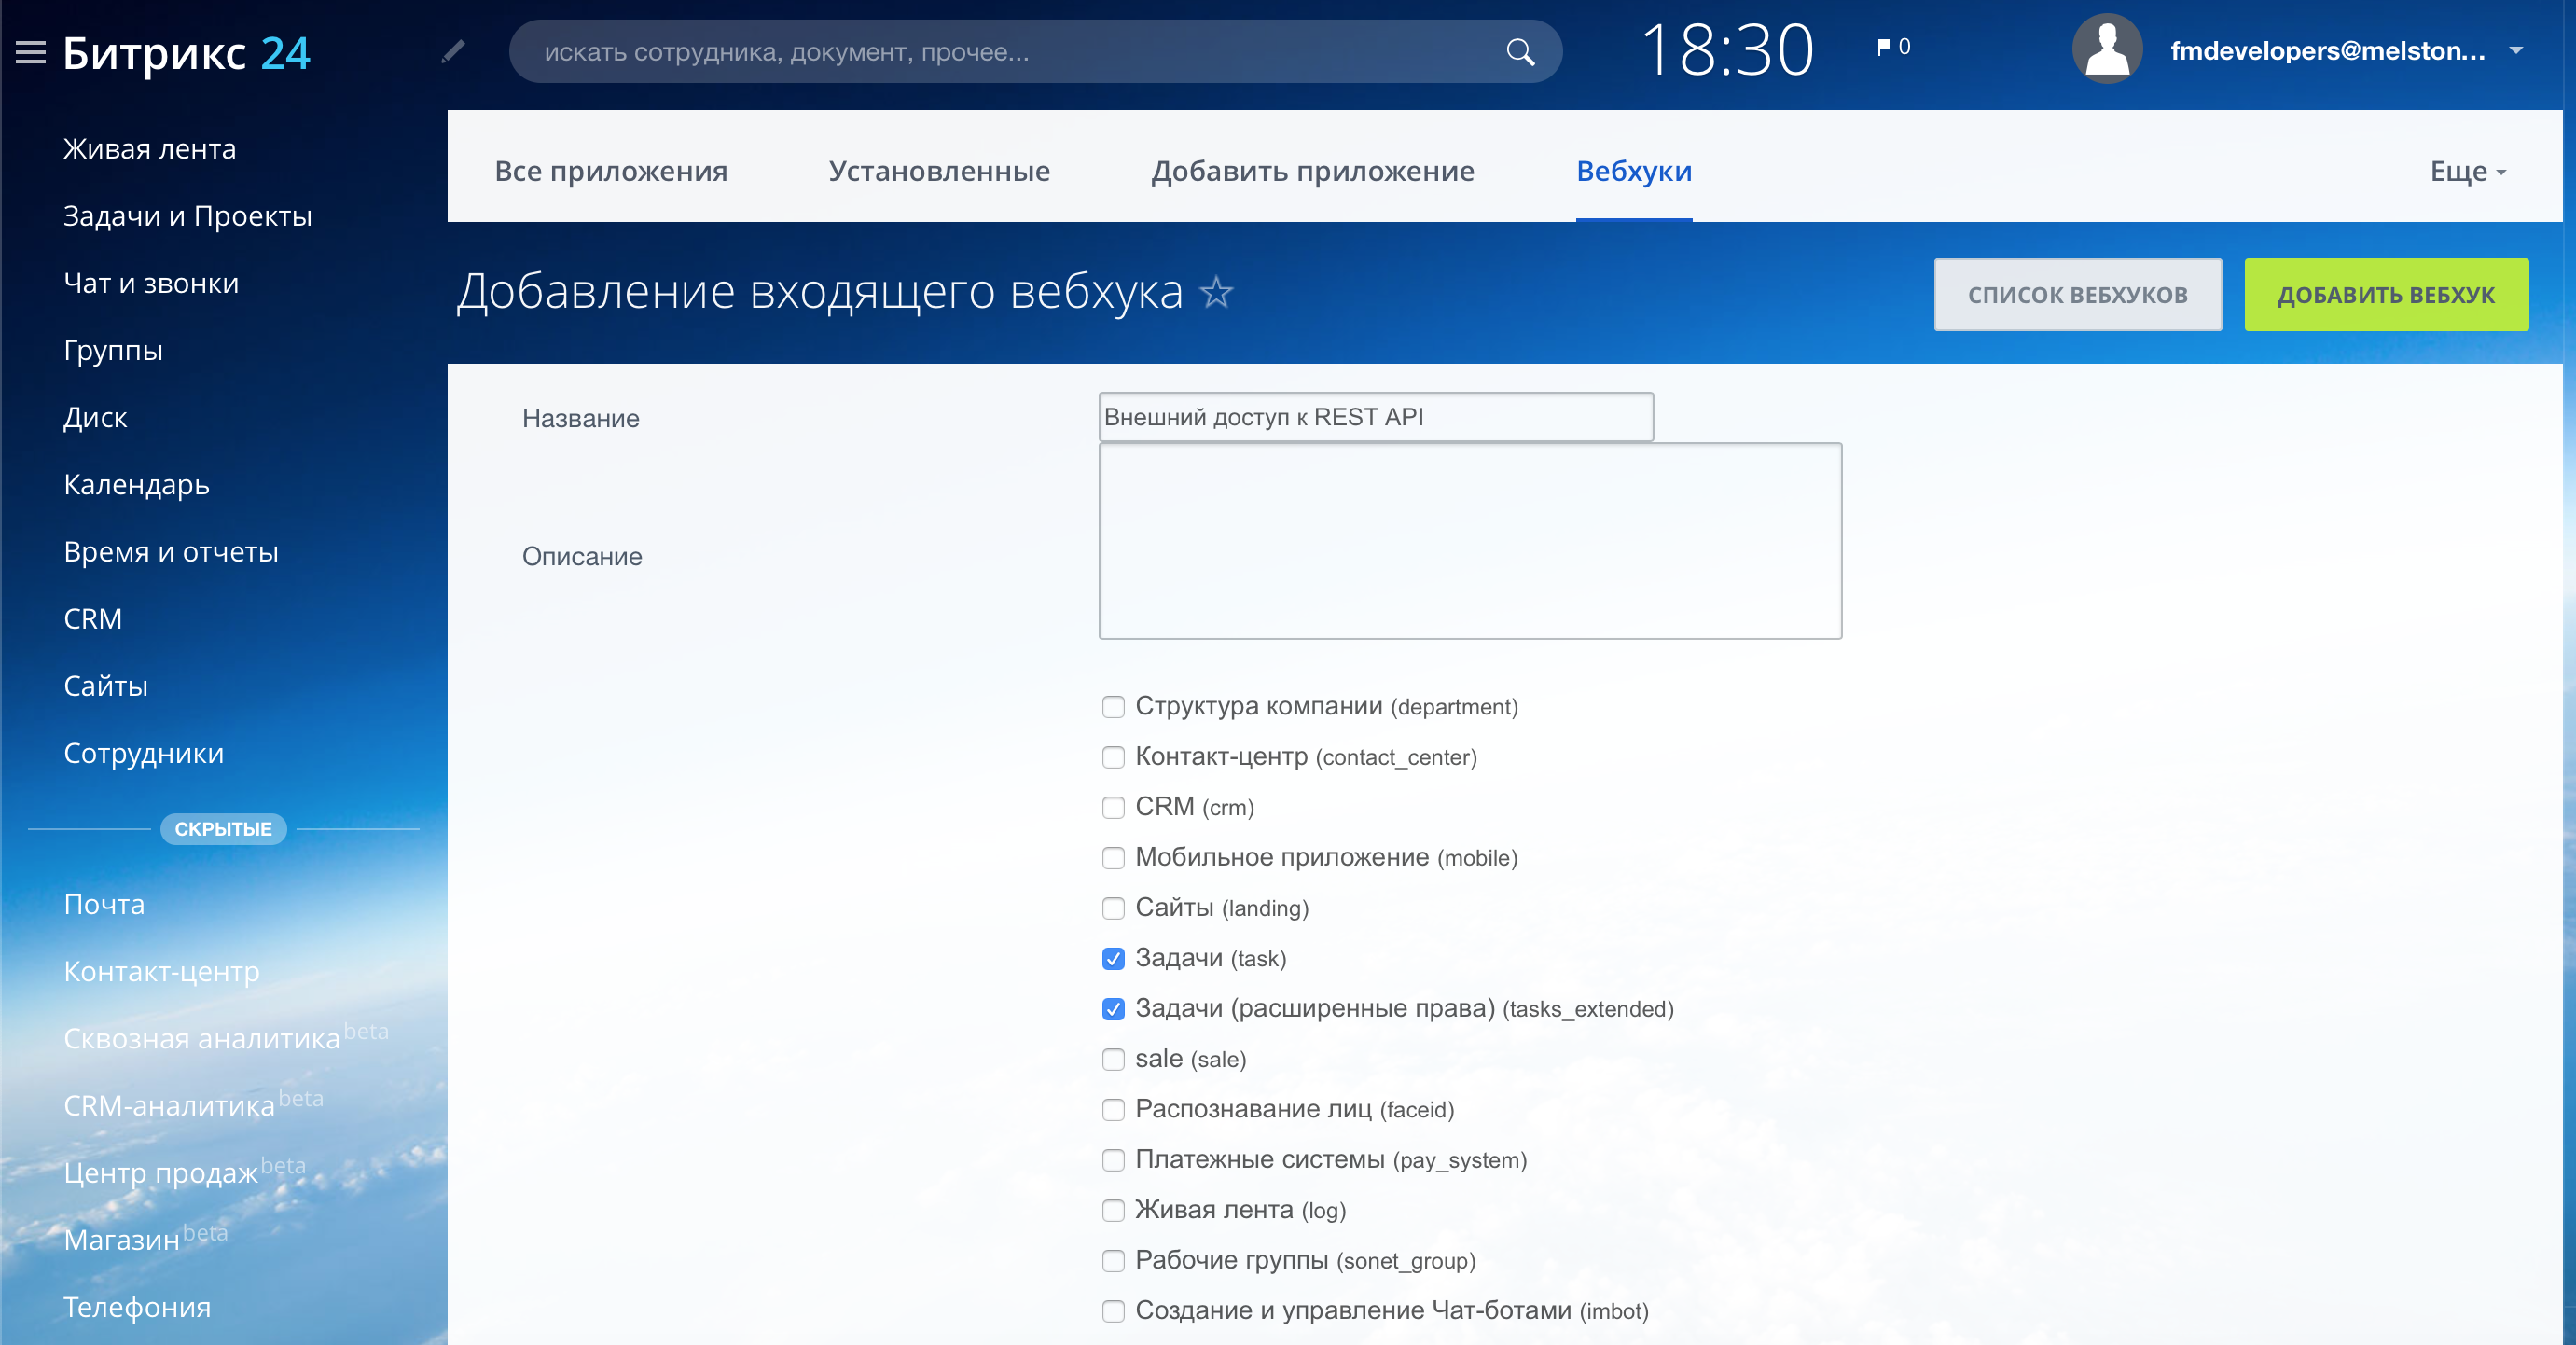Open Телефония in sidebar

pyautogui.click(x=137, y=1307)
